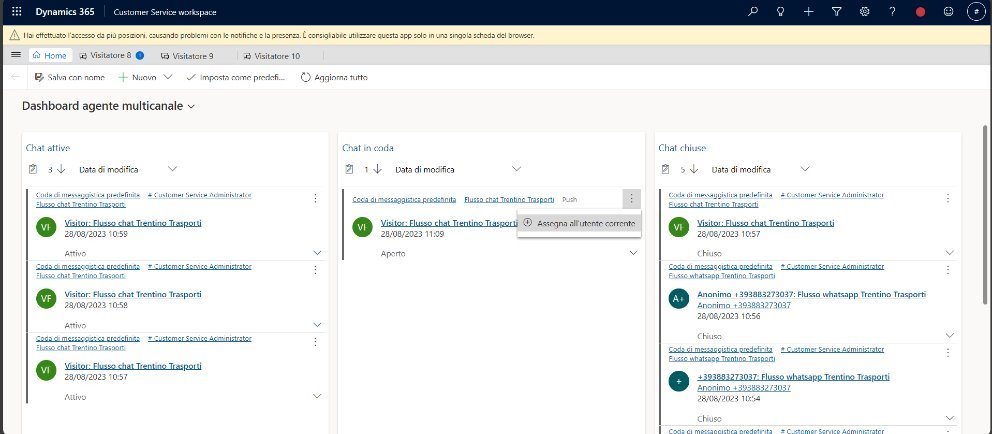Switch to the Visitatore 9 tab

[186, 56]
